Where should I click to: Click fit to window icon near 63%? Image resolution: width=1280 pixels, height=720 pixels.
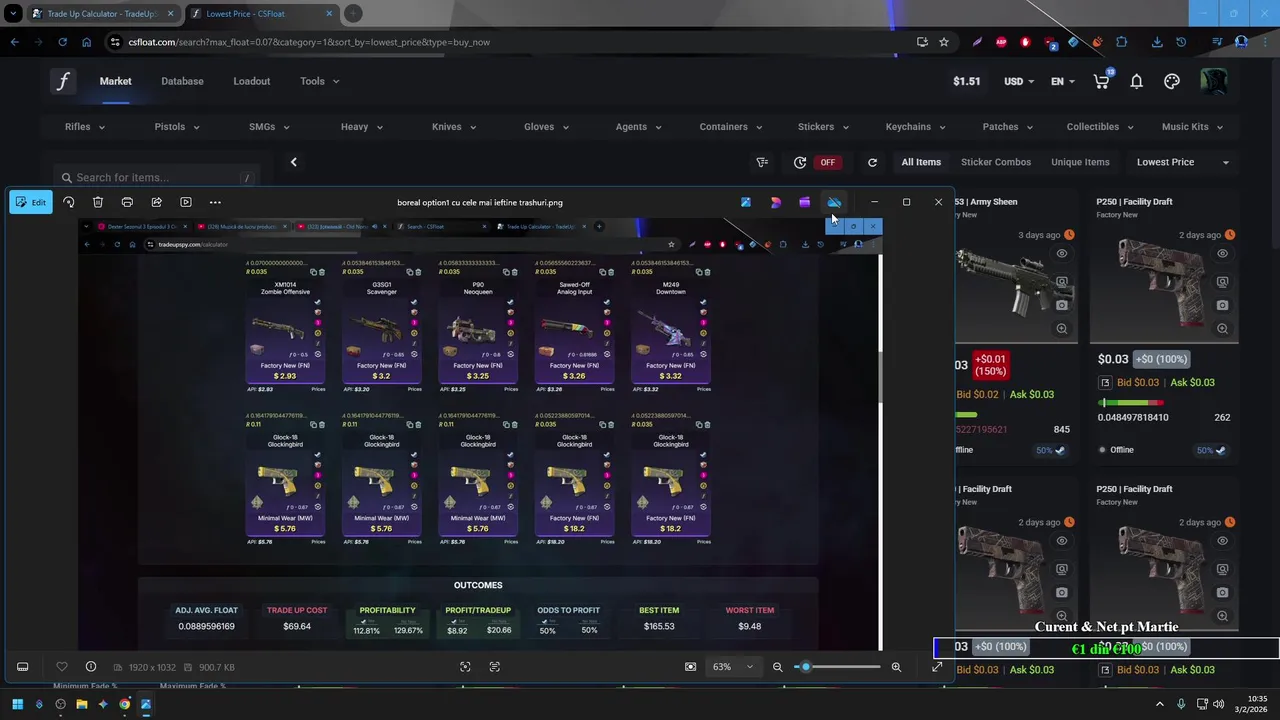[690, 667]
